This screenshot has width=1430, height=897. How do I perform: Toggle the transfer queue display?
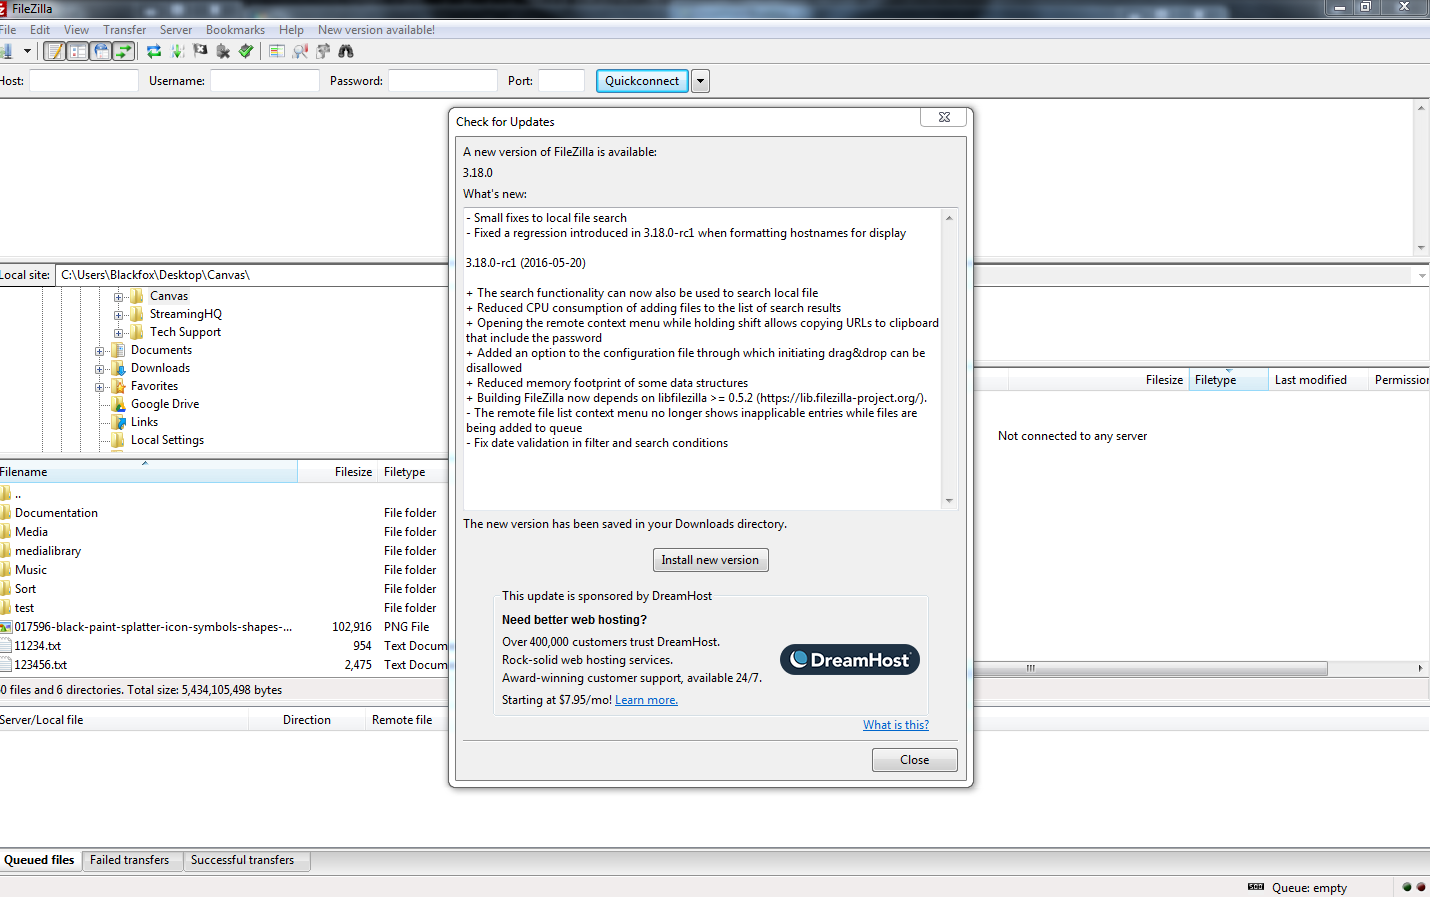pyautogui.click(x=124, y=51)
